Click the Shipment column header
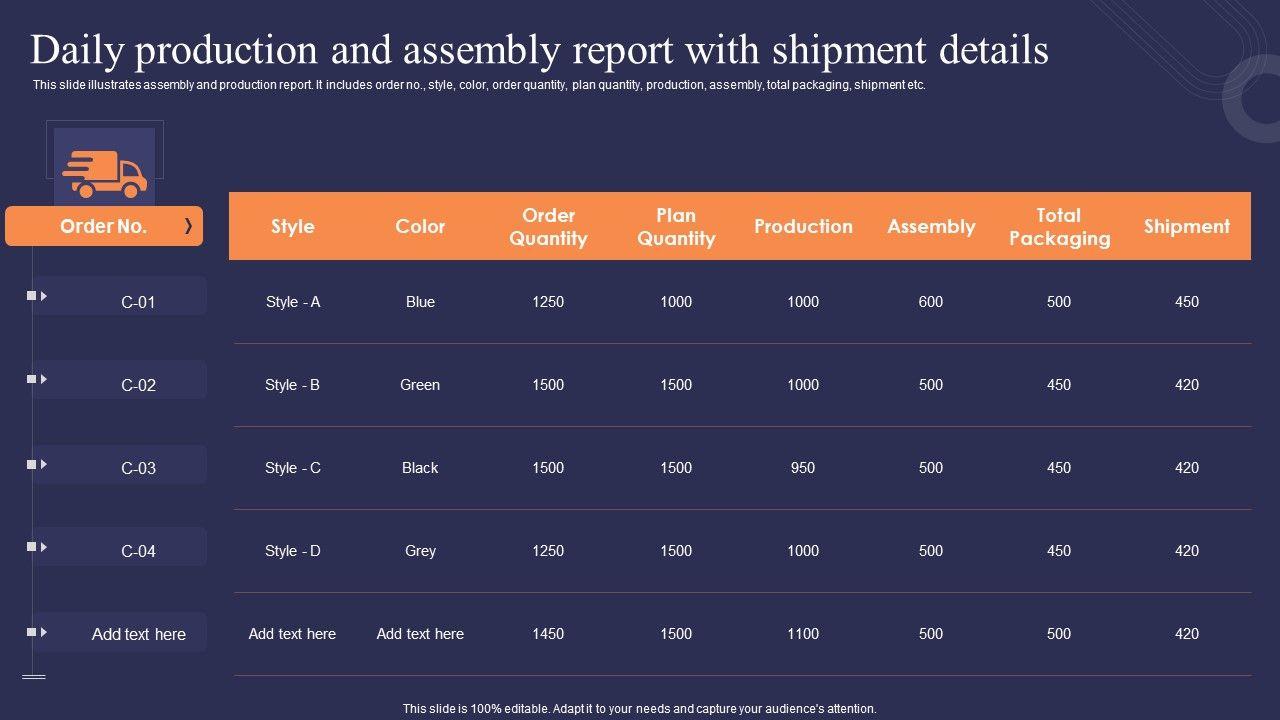This screenshot has width=1280, height=720. click(x=1186, y=226)
